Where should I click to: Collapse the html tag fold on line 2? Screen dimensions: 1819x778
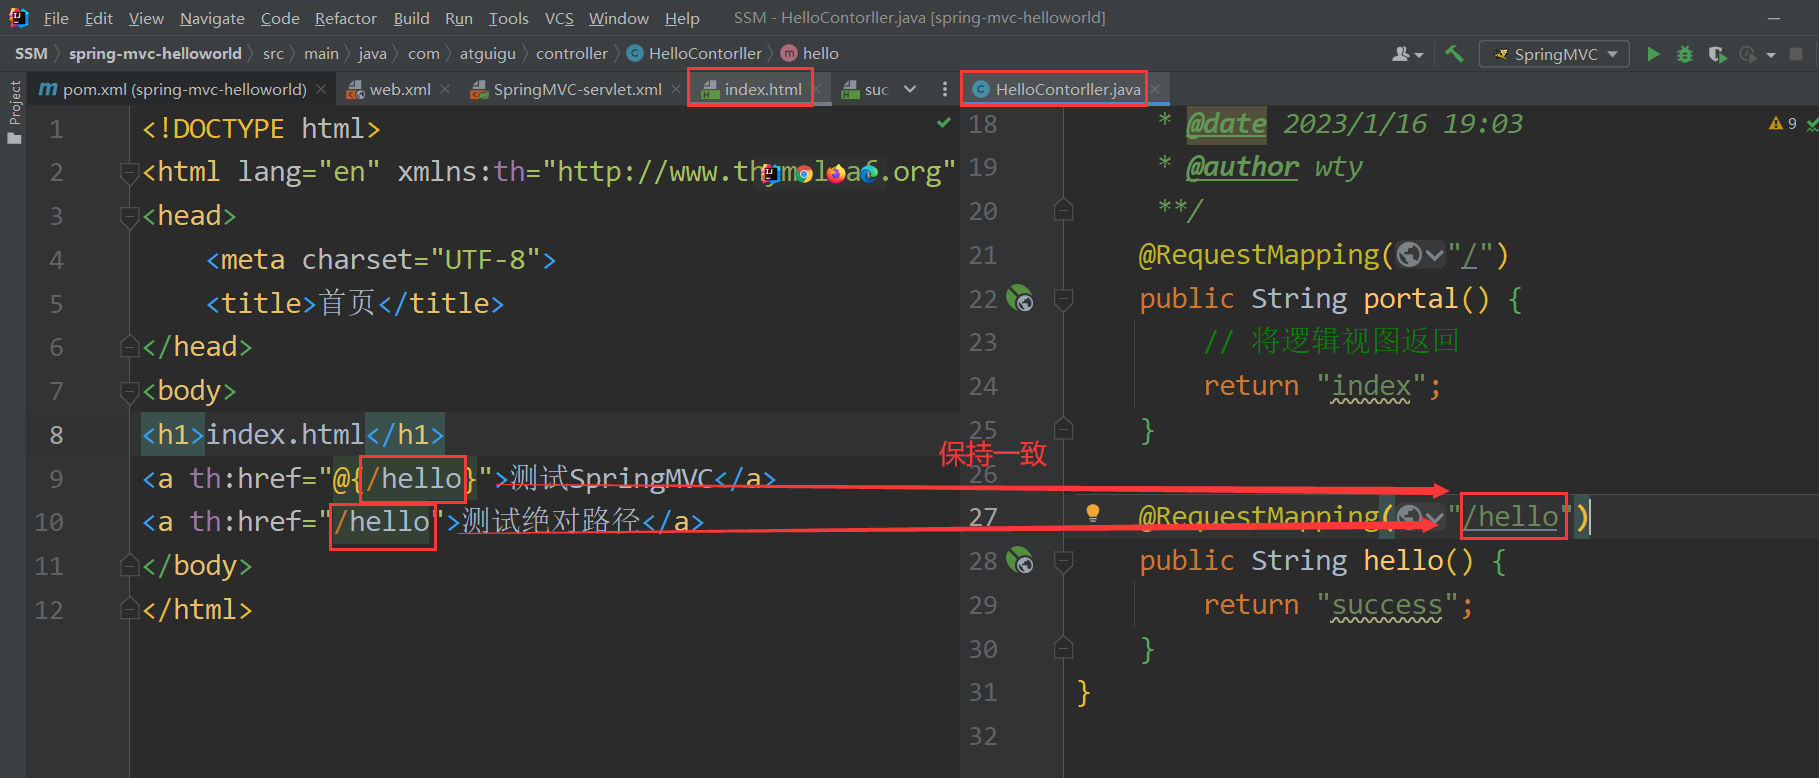pos(128,172)
